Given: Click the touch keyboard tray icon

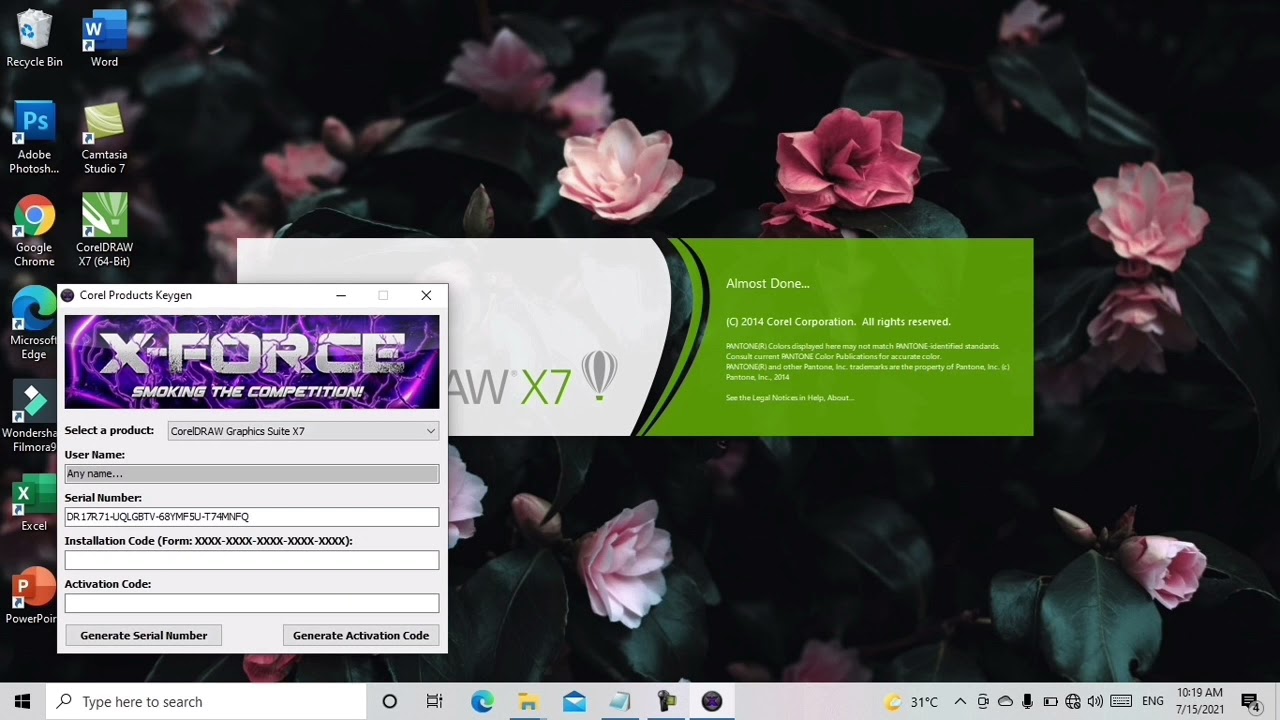Looking at the screenshot, I should click(x=1121, y=702).
